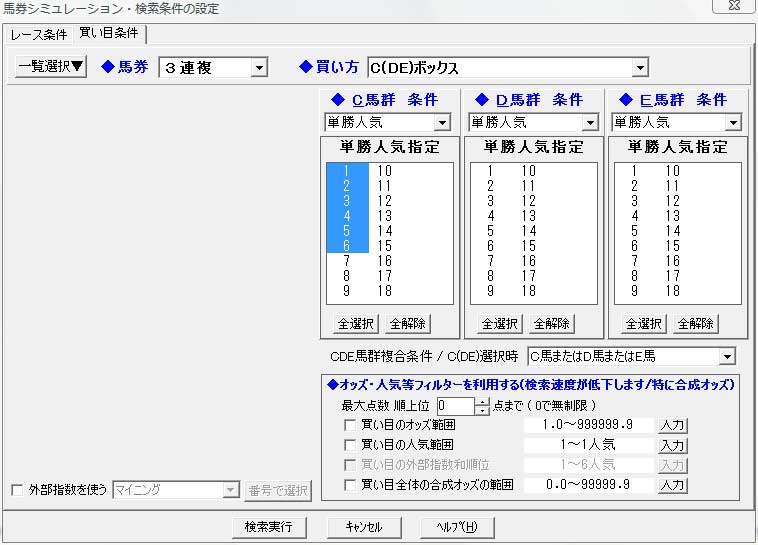Enable the 買い目のオッズ範囲 checkbox
The width and height of the screenshot is (758, 545).
point(349,425)
